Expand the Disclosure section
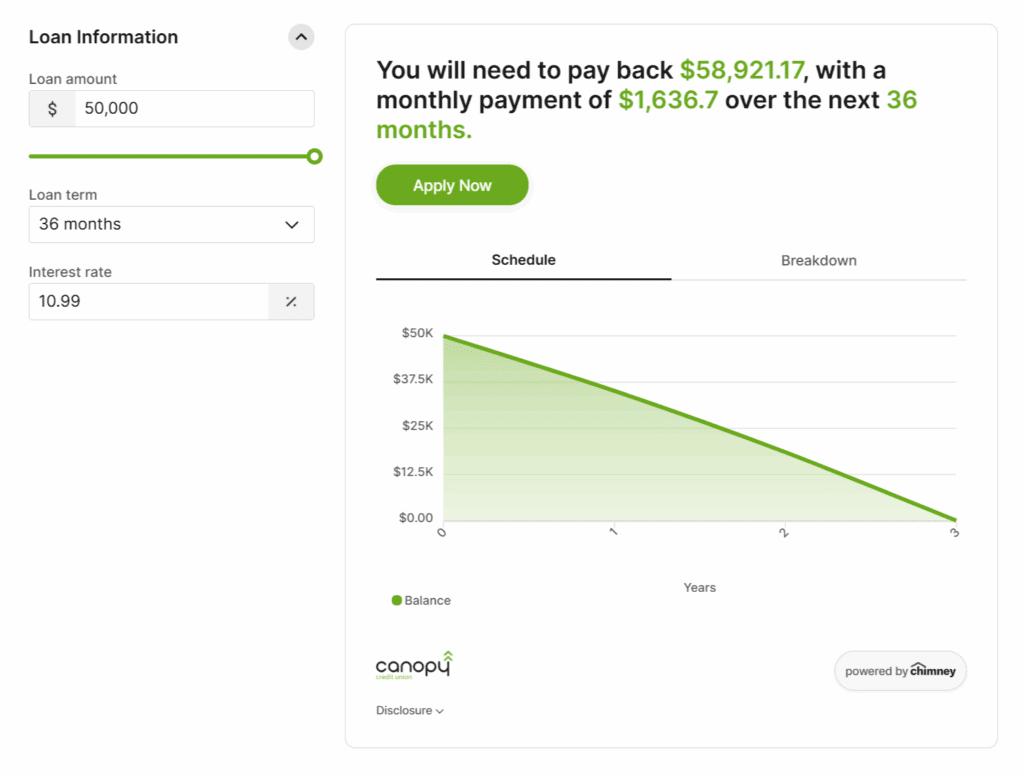Viewport: 1024px width, 776px height. [410, 711]
